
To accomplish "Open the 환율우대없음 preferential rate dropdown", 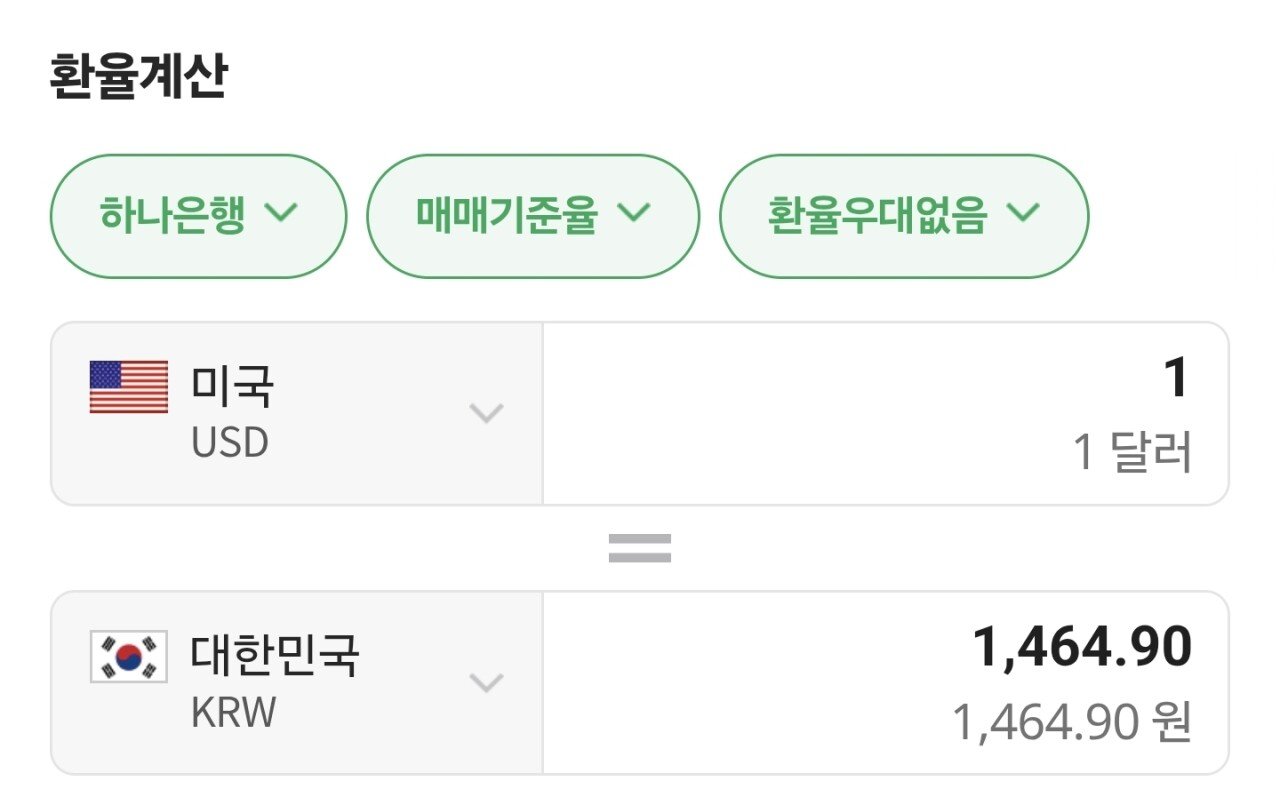I will click(x=903, y=216).
